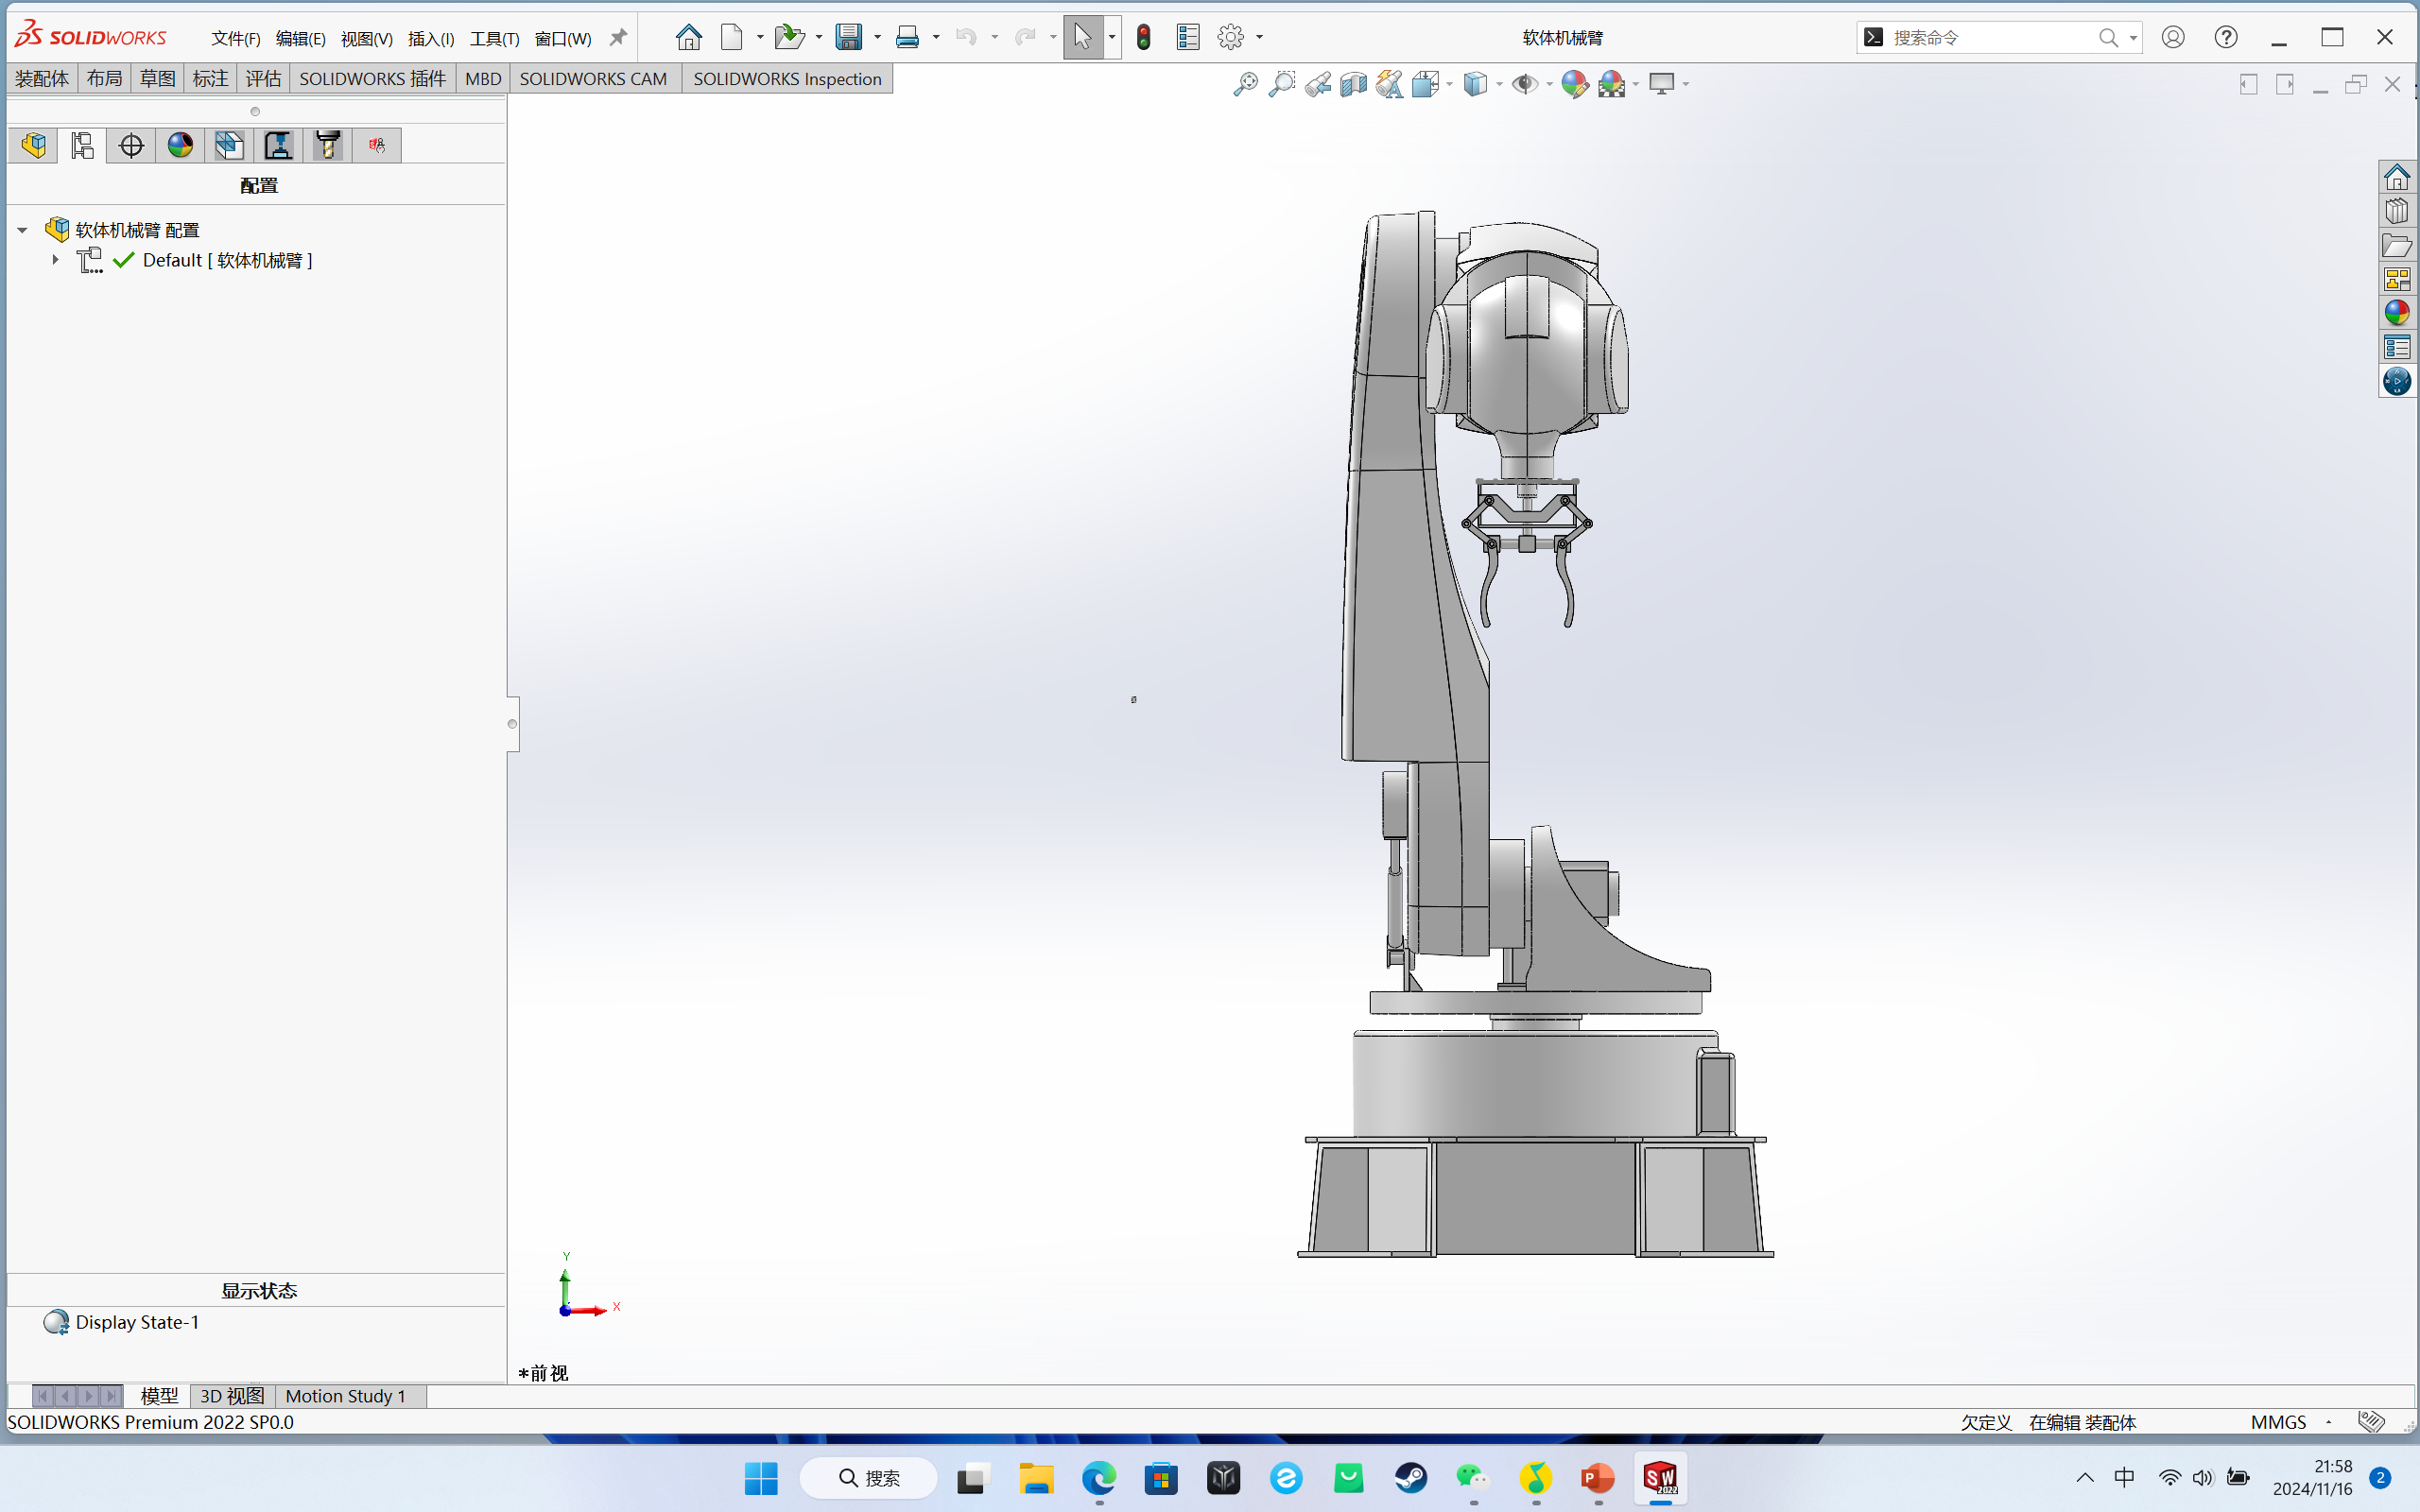This screenshot has width=2420, height=1512.
Task: Open dropdown next to New document
Action: 760,37
